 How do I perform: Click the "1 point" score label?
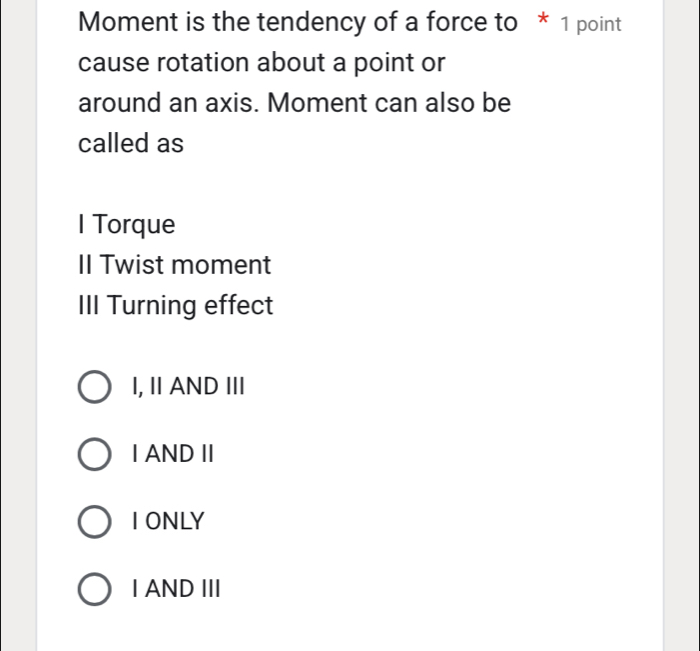[x=591, y=23]
